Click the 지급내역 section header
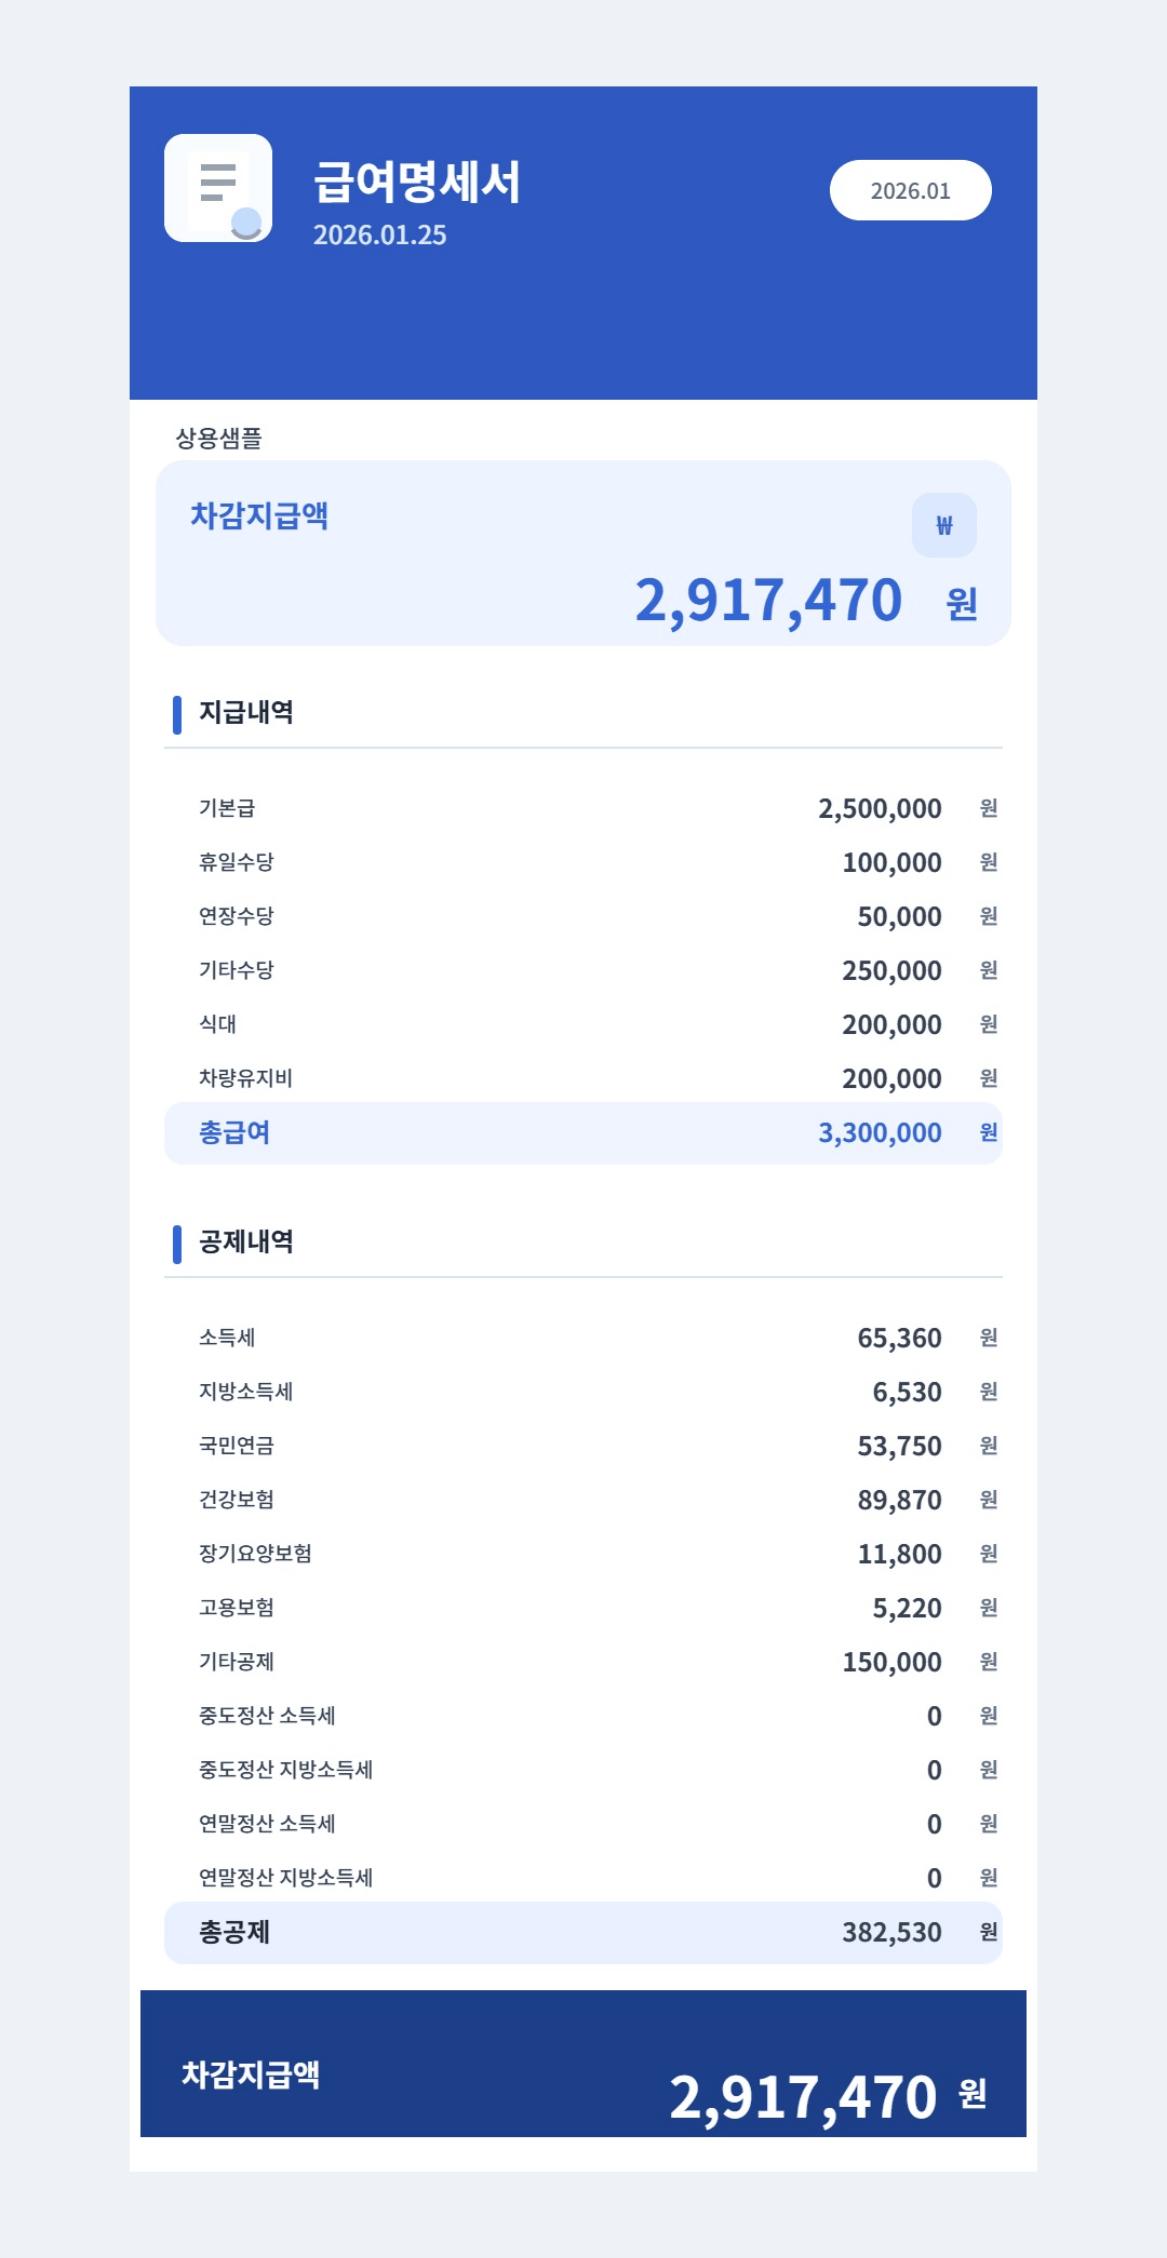Screen dimensions: 1167x2258 (x=246, y=712)
